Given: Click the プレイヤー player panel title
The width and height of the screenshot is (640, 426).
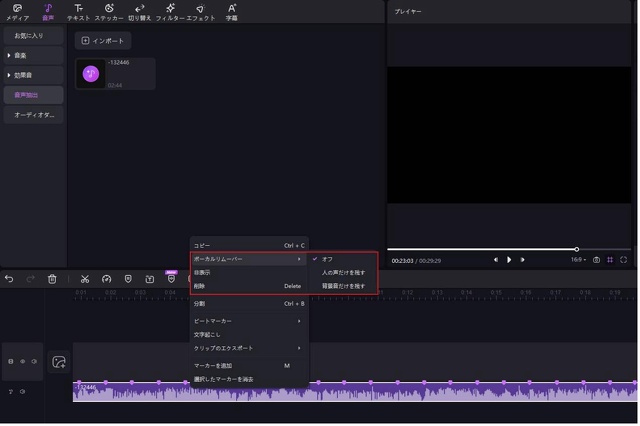Looking at the screenshot, I should (409, 11).
